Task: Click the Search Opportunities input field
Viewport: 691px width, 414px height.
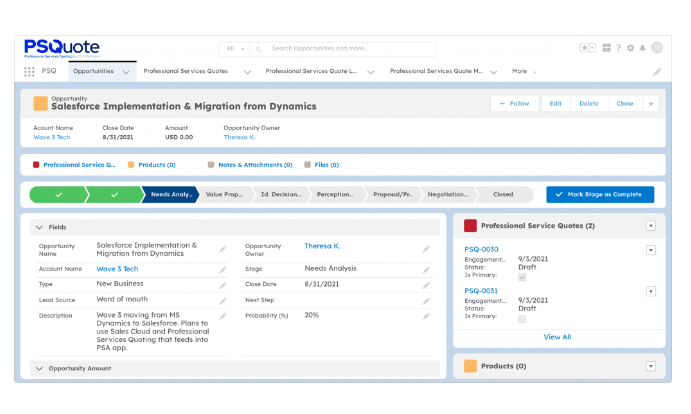Action: (352, 48)
